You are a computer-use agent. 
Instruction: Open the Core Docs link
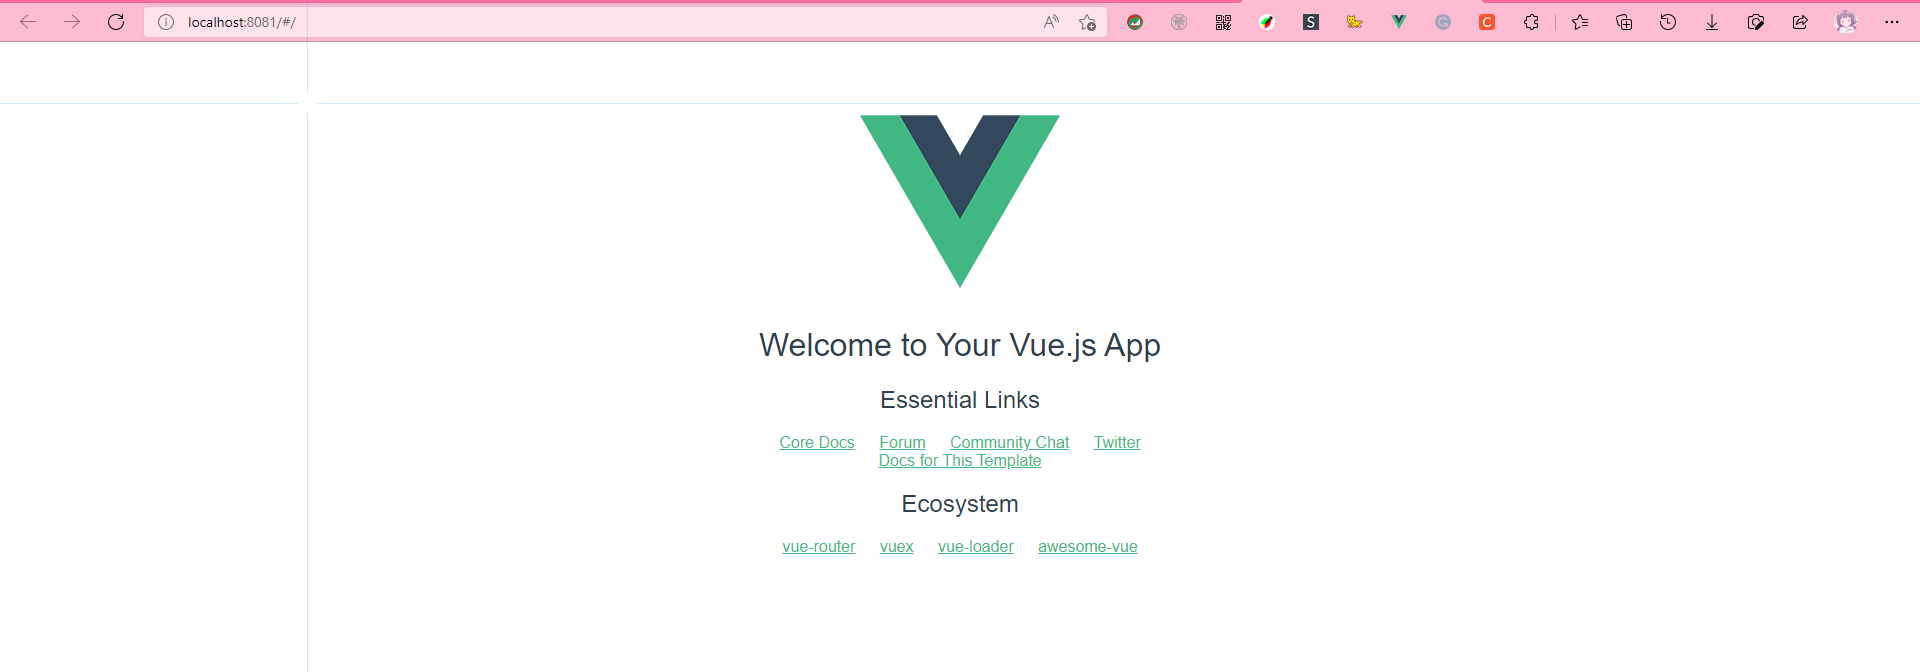coord(817,442)
